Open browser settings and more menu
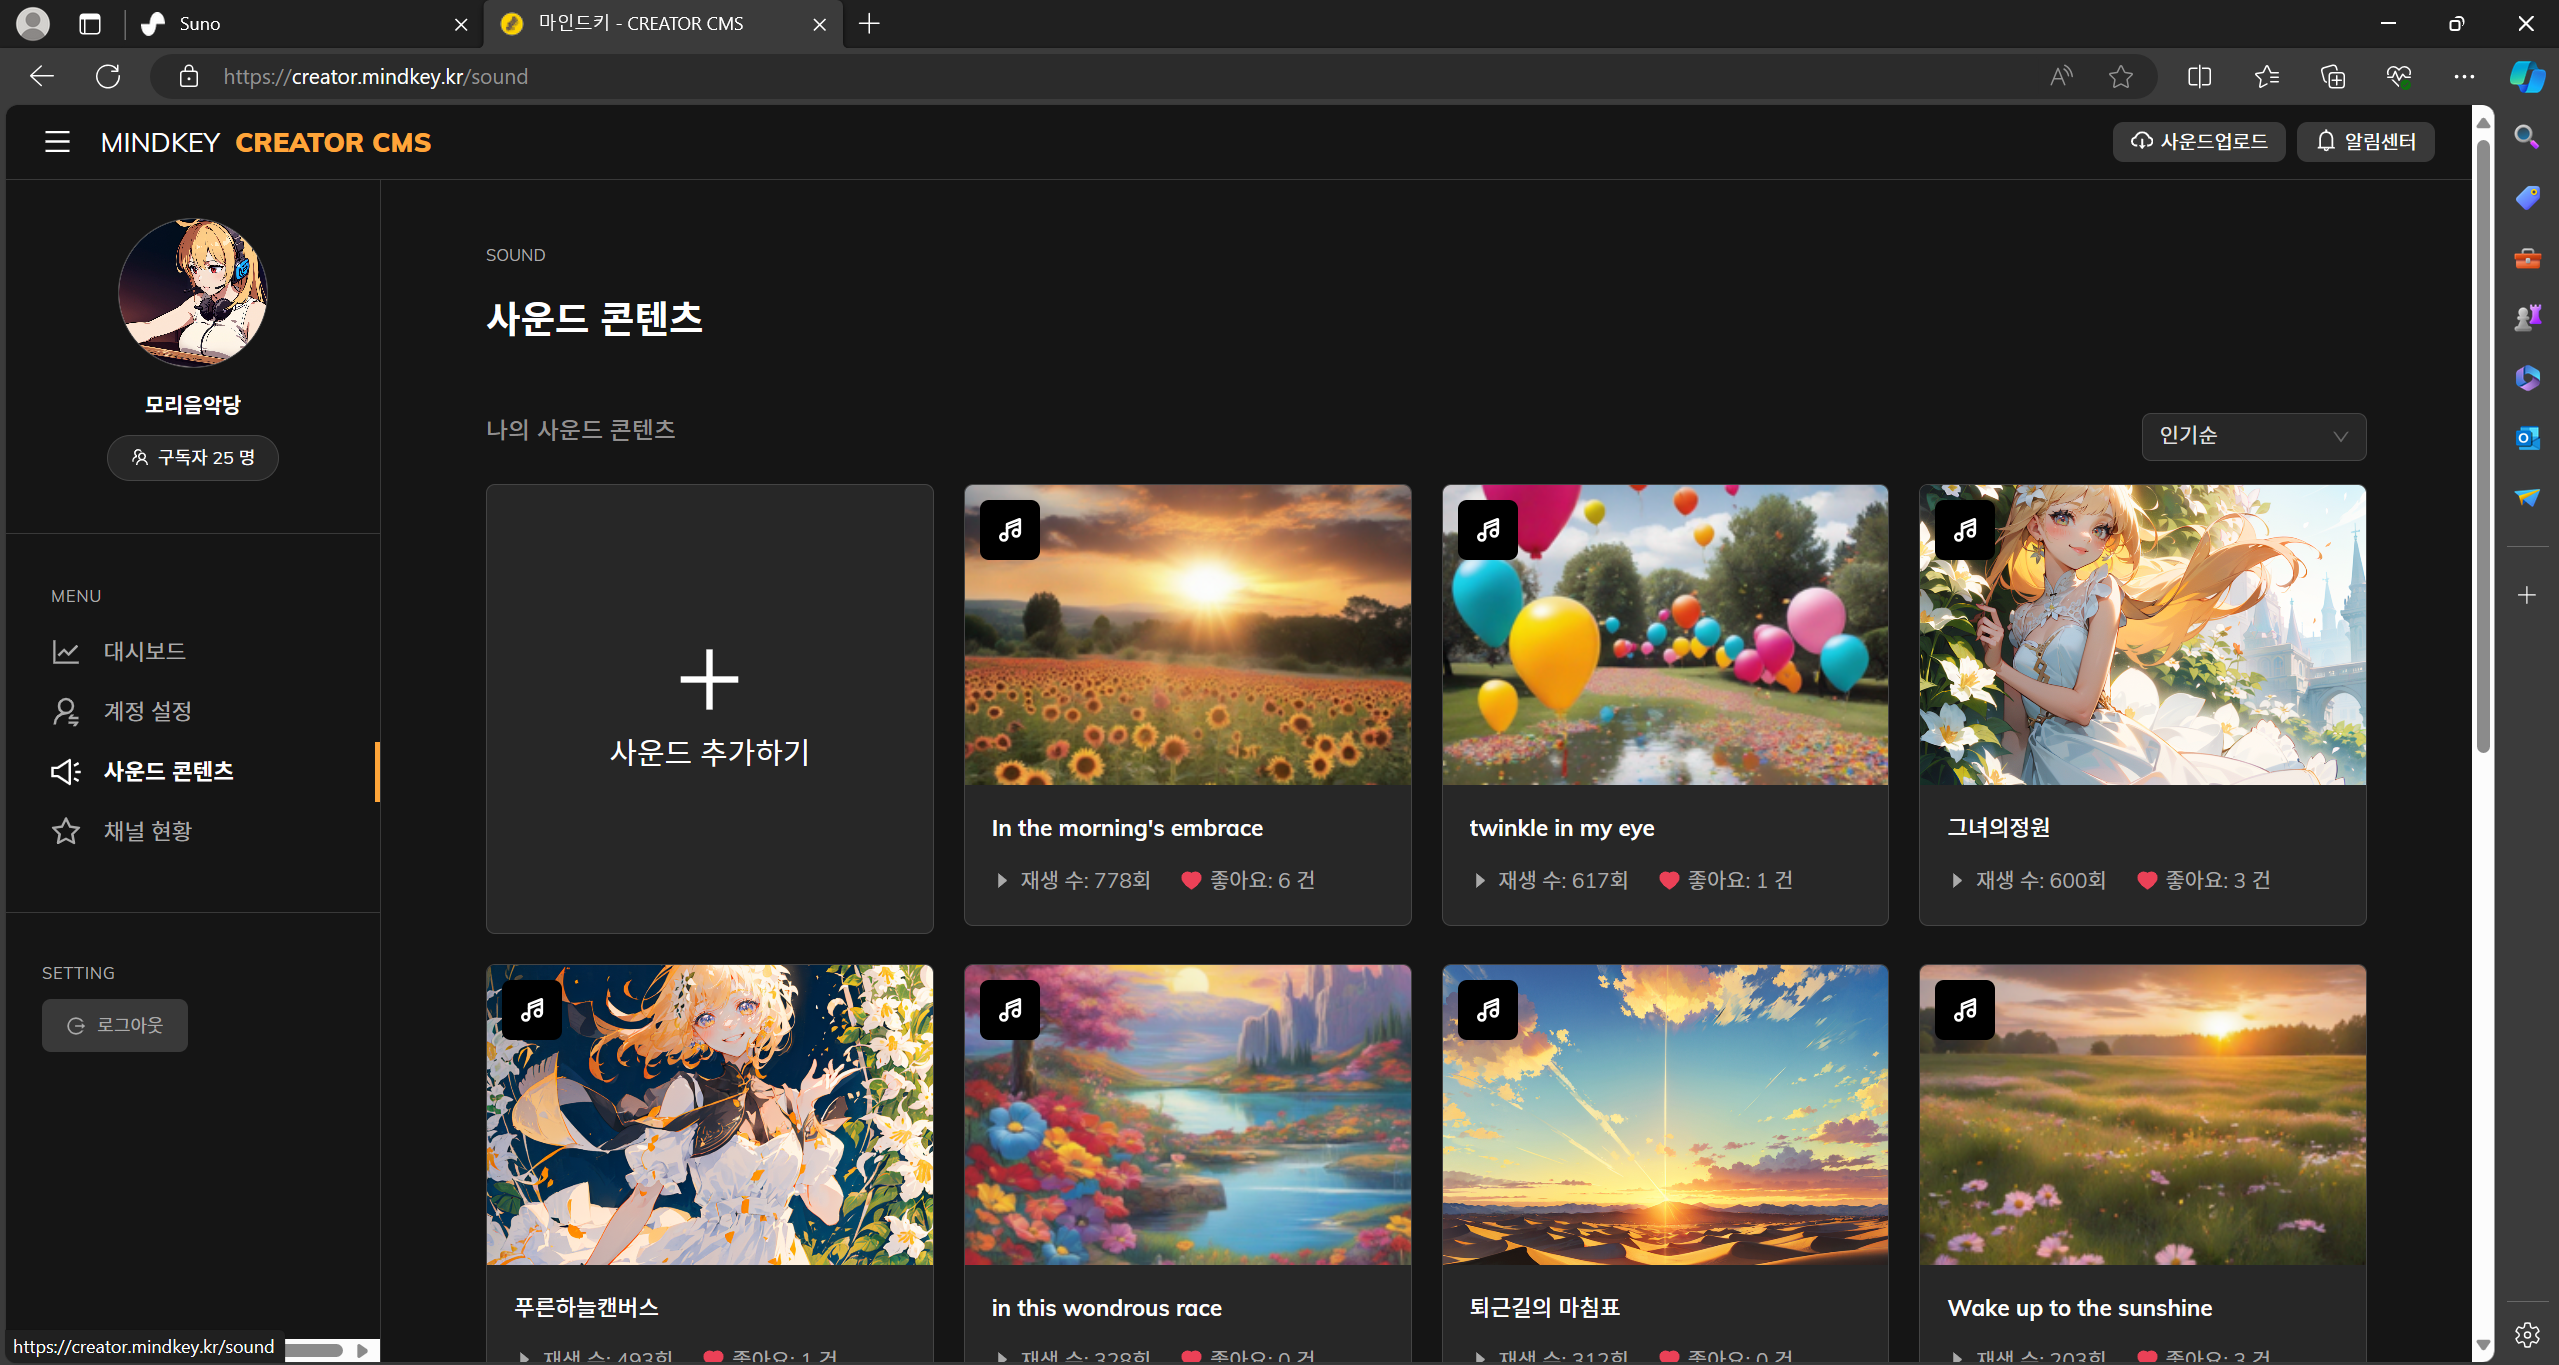The height and width of the screenshot is (1365, 2559). (x=2463, y=77)
